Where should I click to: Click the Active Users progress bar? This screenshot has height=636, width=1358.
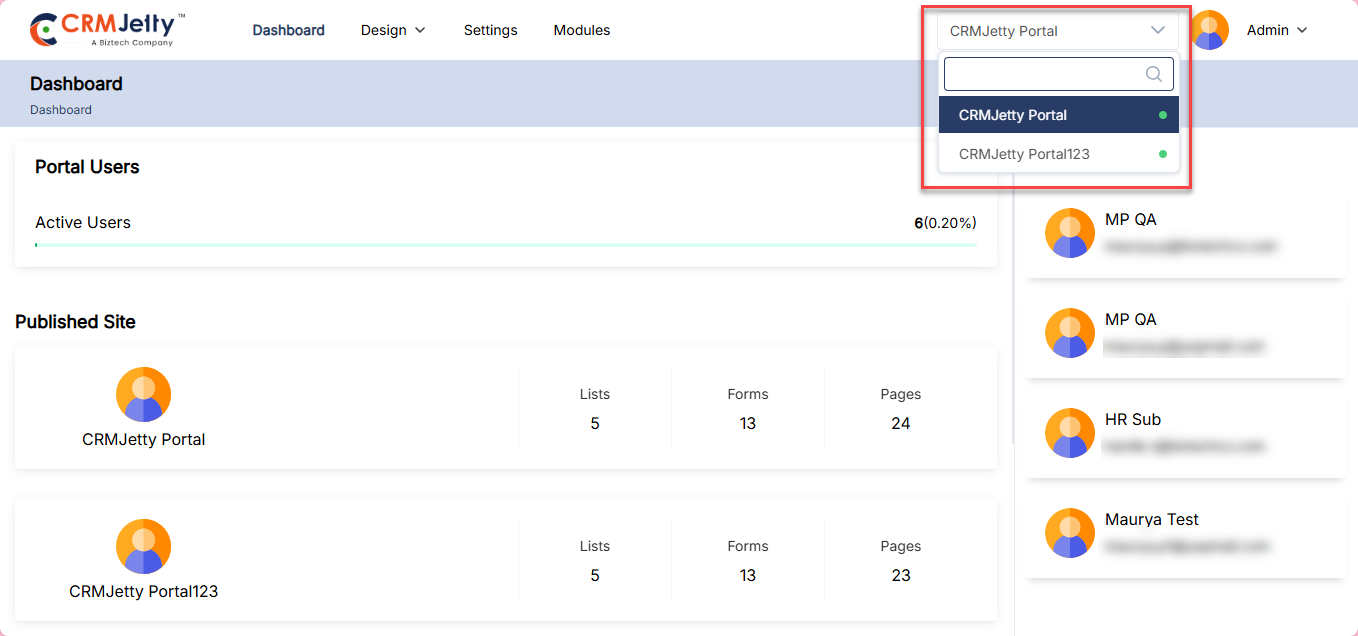(x=505, y=244)
